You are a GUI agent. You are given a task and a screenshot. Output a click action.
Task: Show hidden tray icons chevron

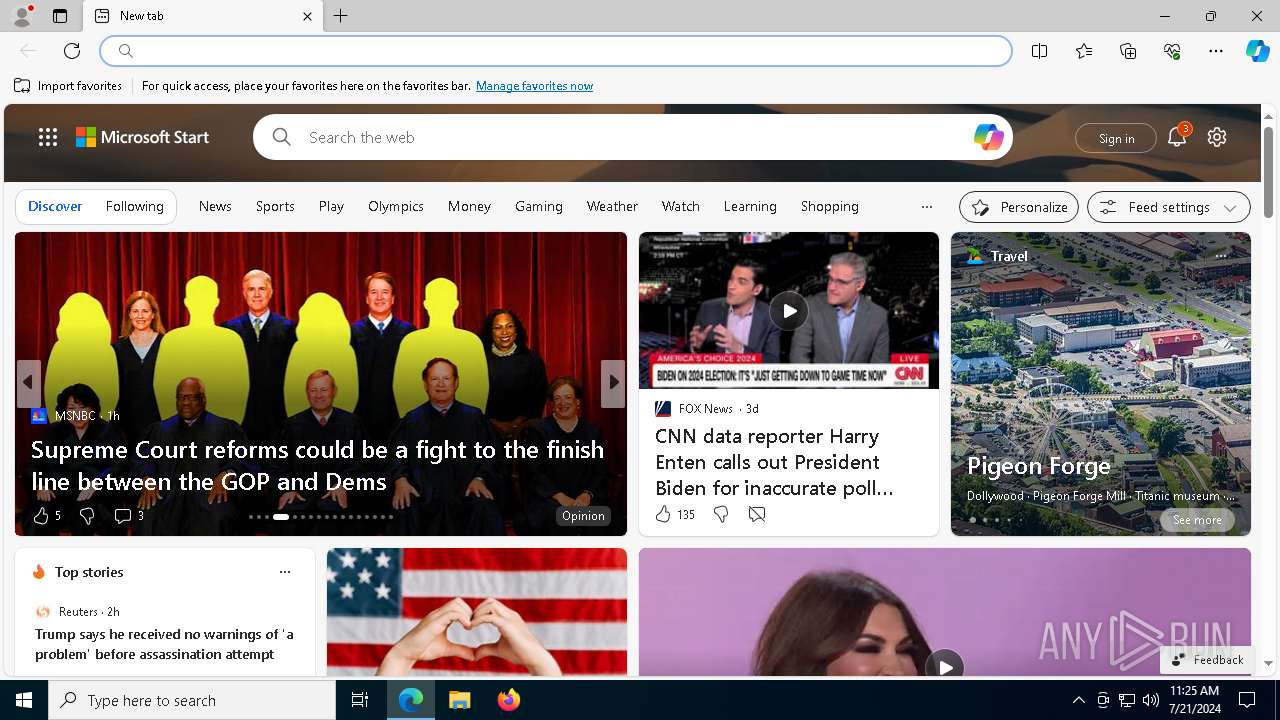tap(1078, 700)
